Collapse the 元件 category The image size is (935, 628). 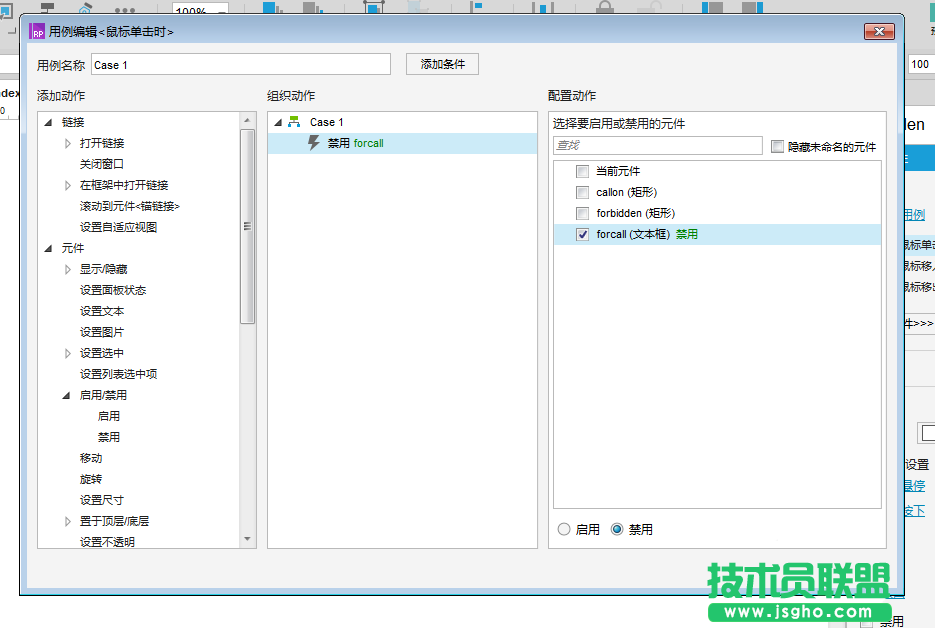point(48,248)
